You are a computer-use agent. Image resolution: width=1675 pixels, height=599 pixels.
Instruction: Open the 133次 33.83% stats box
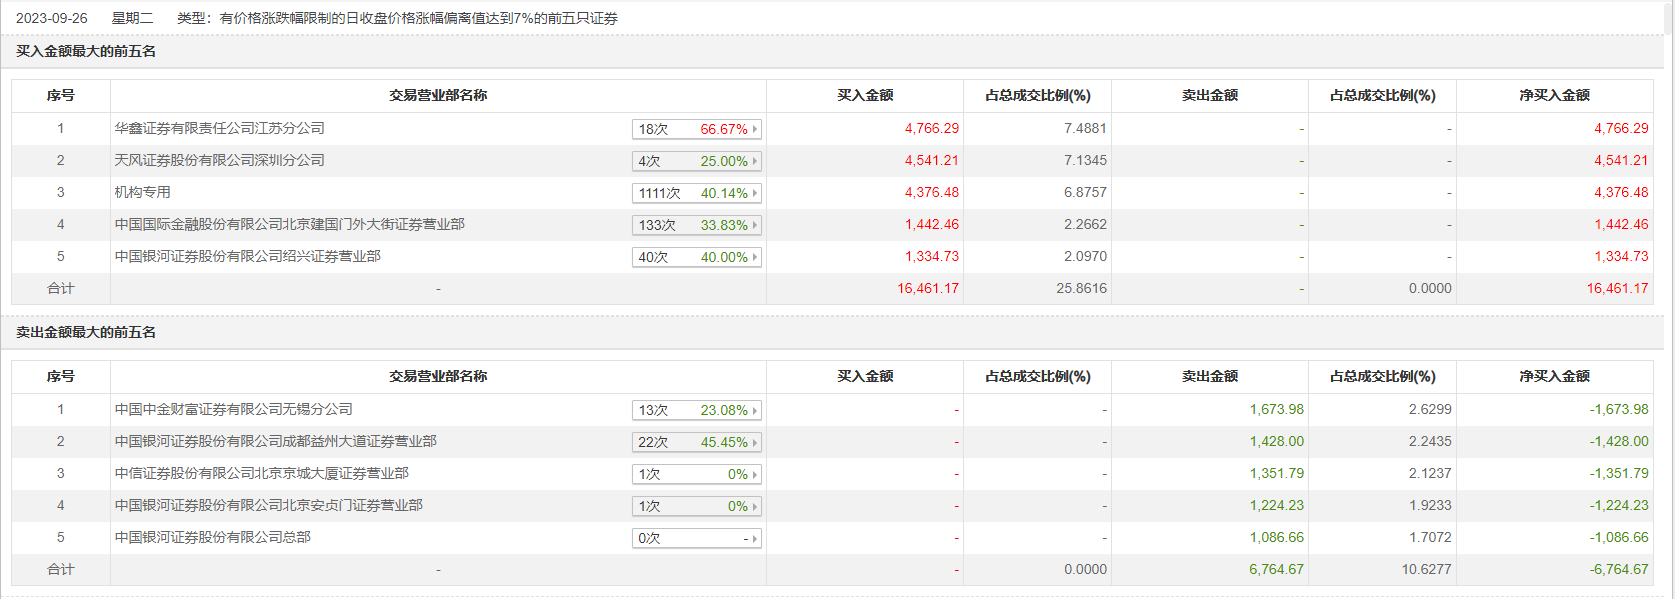point(696,225)
